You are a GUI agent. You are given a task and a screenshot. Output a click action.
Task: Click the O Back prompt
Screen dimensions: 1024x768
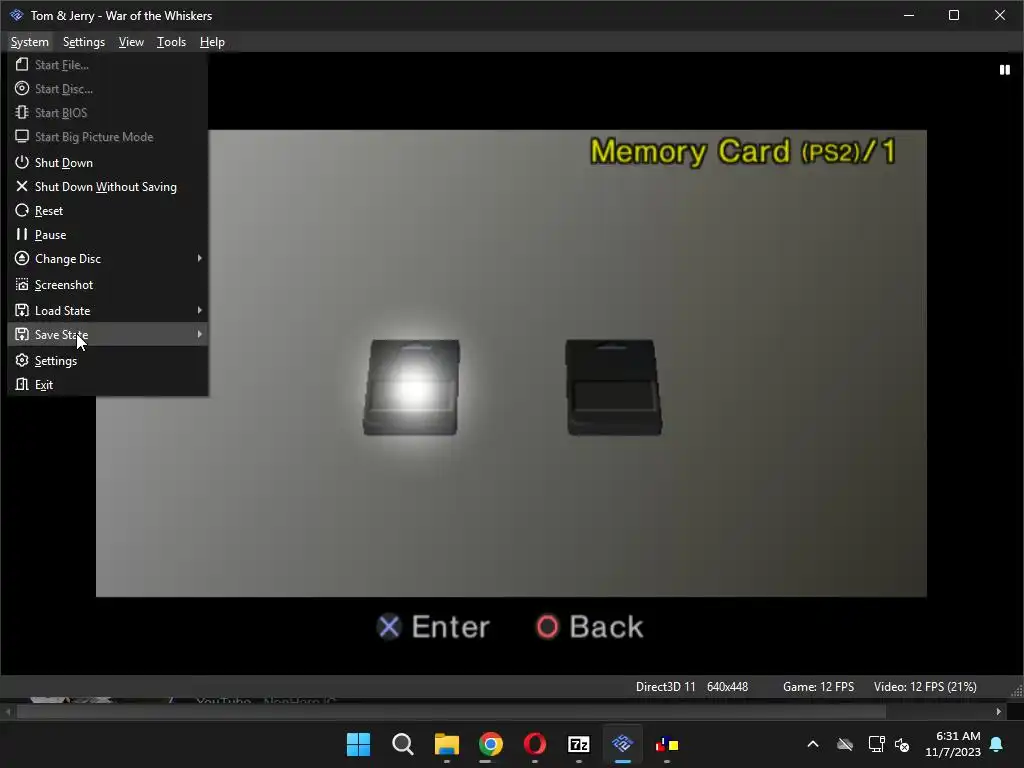click(x=590, y=627)
